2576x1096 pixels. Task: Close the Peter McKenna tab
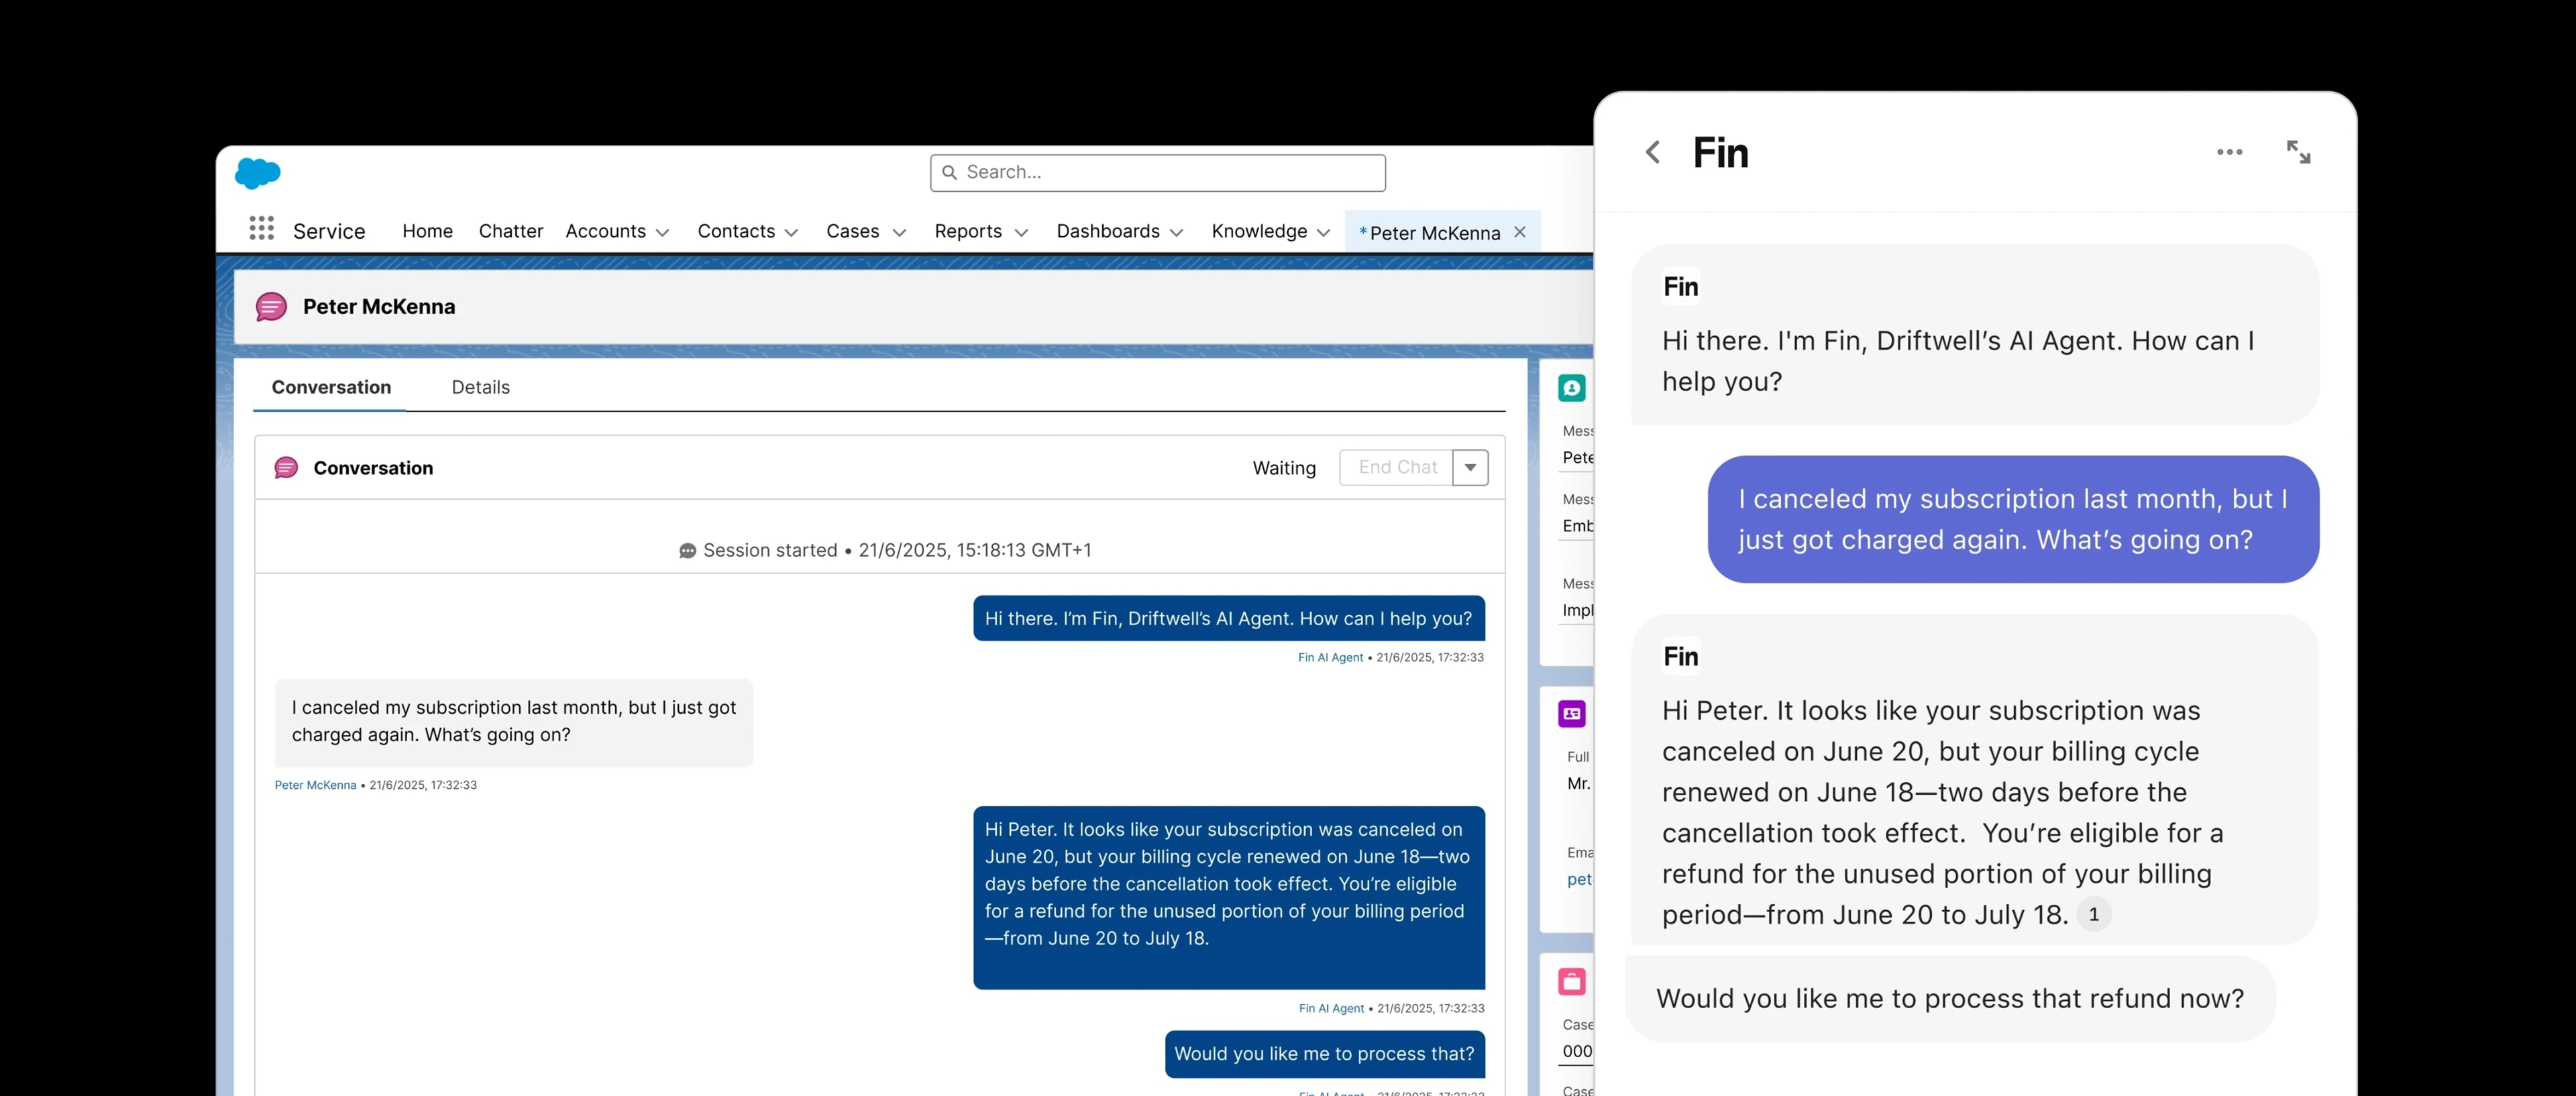(x=1520, y=232)
